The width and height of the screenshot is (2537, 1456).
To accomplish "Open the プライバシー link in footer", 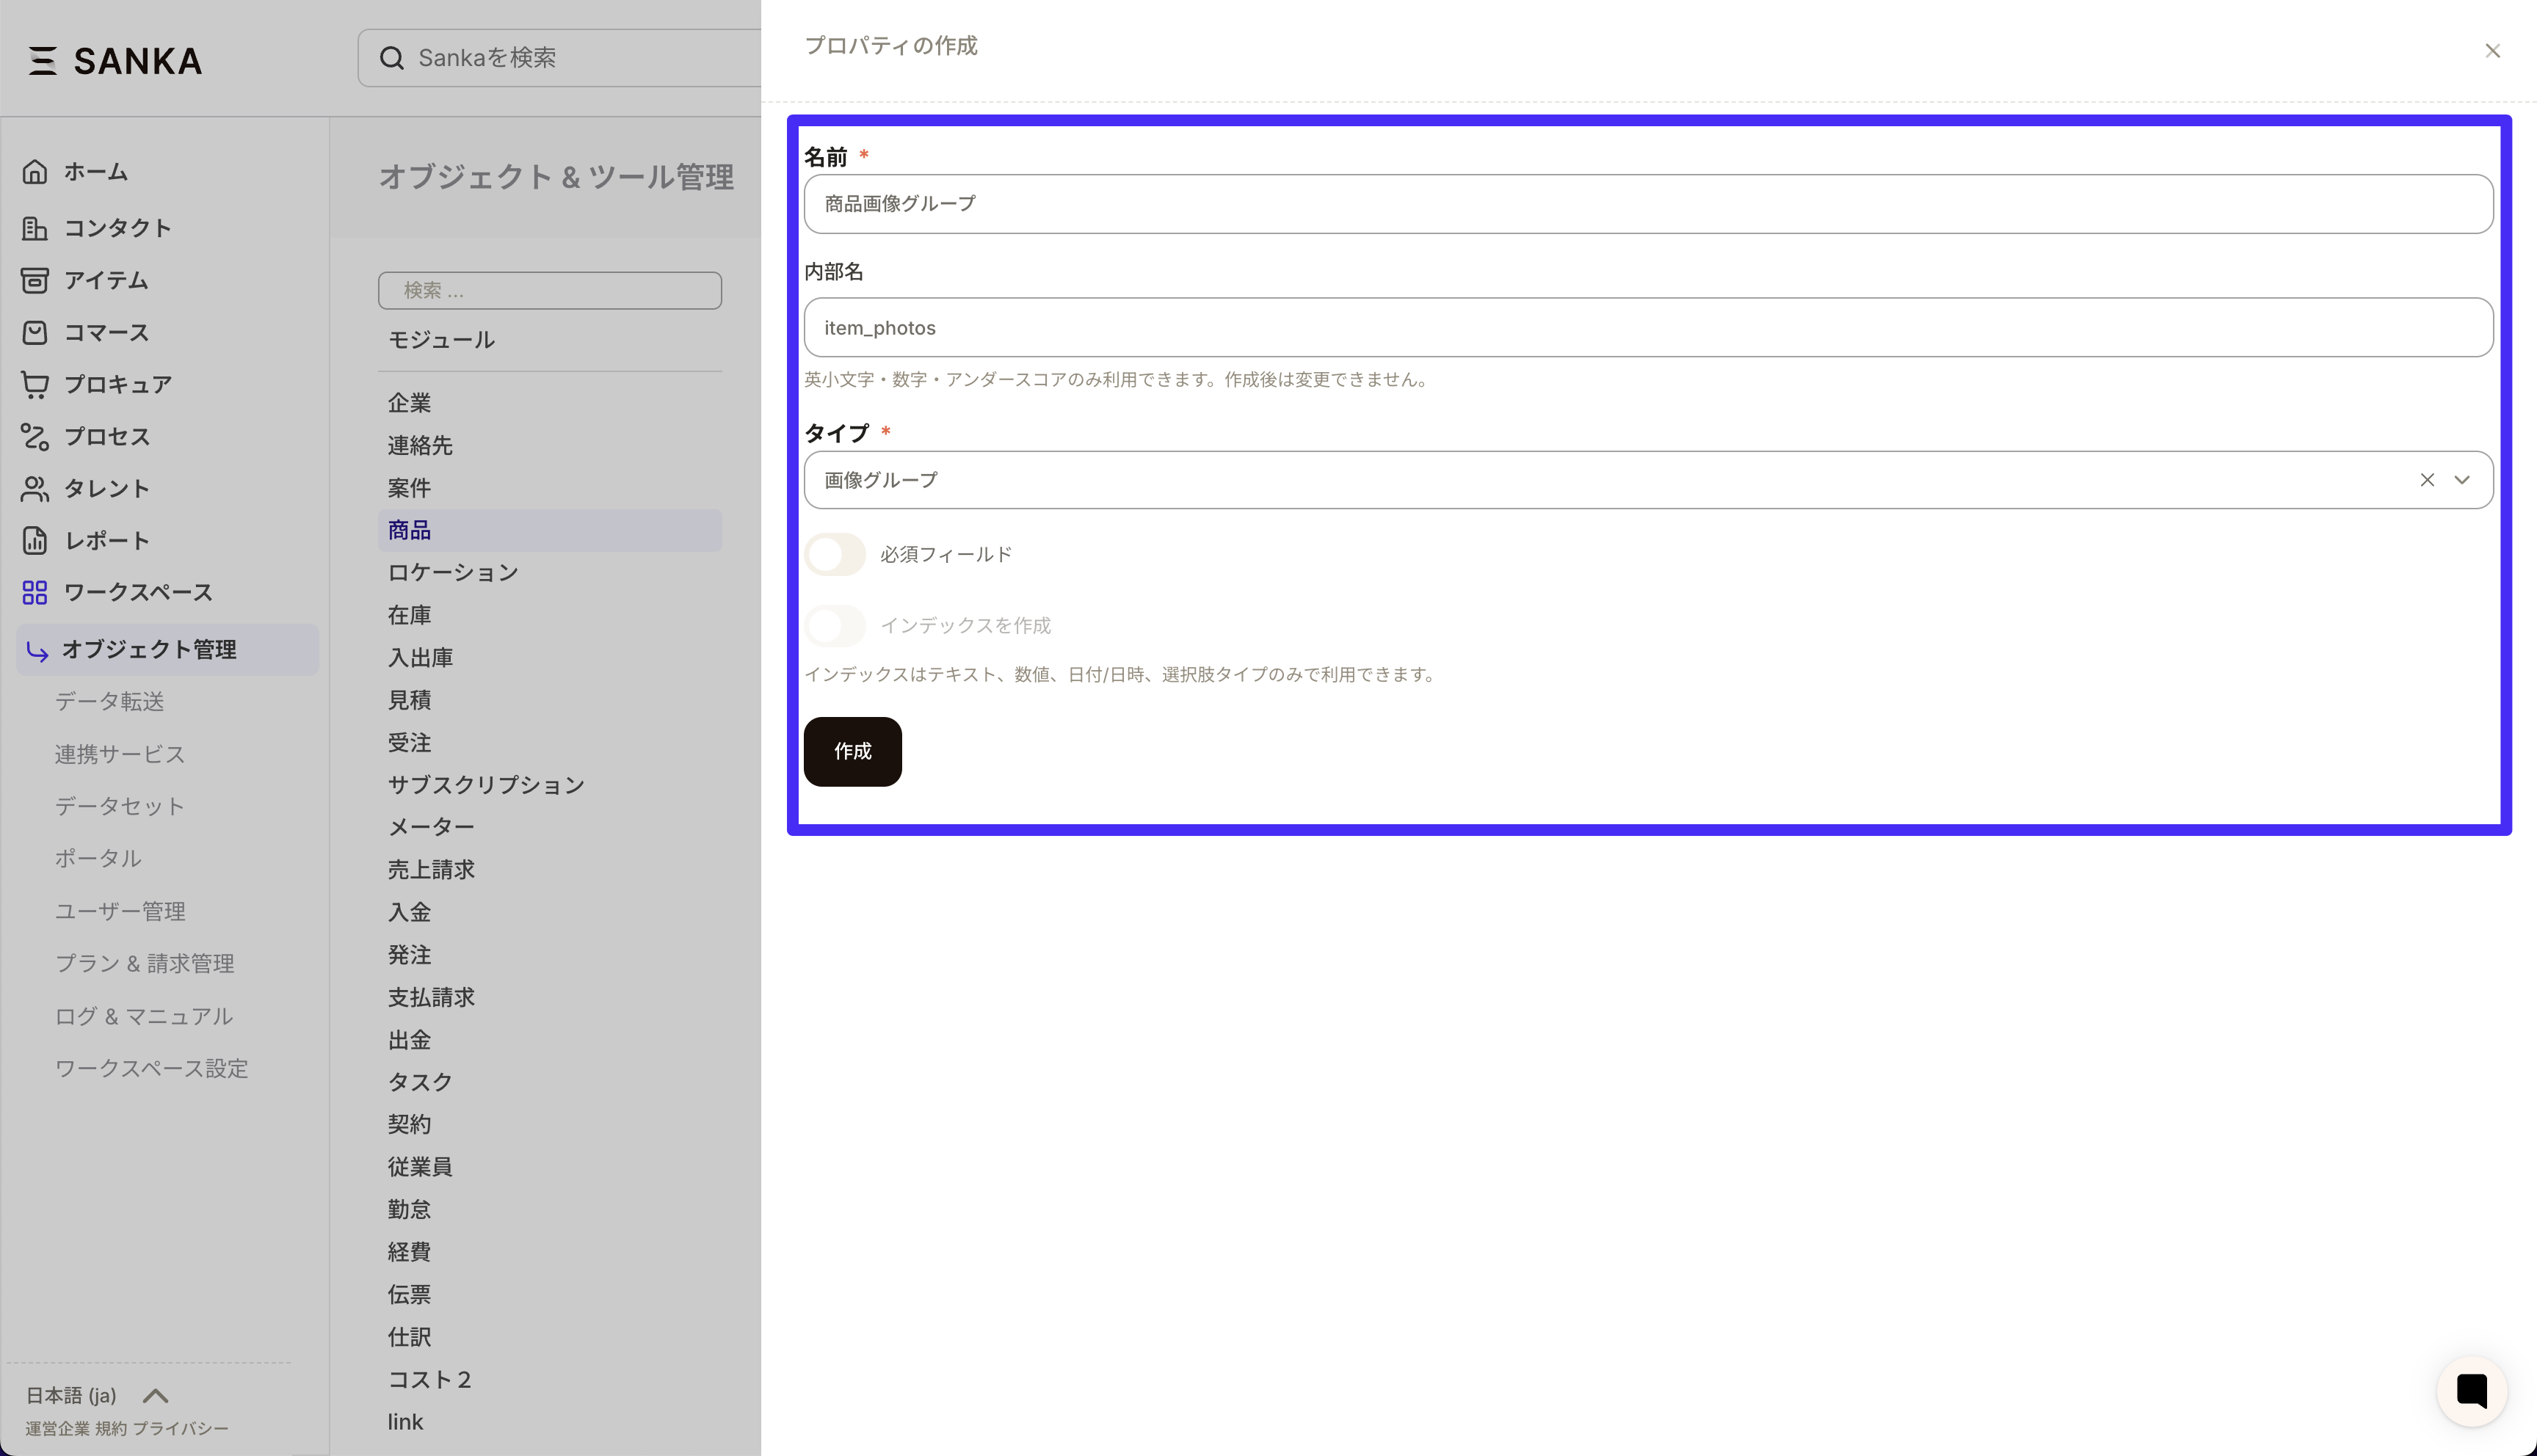I will (181, 1429).
